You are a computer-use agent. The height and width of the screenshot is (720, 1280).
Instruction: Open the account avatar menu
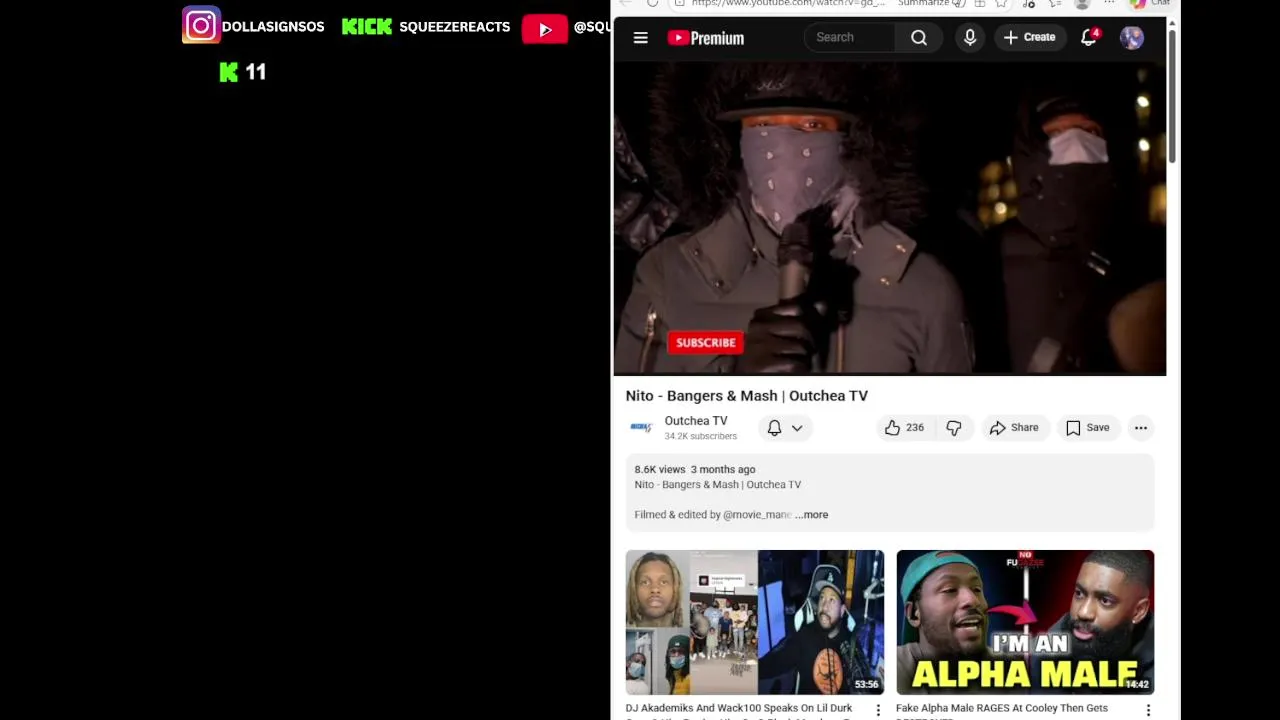pyautogui.click(x=1132, y=38)
